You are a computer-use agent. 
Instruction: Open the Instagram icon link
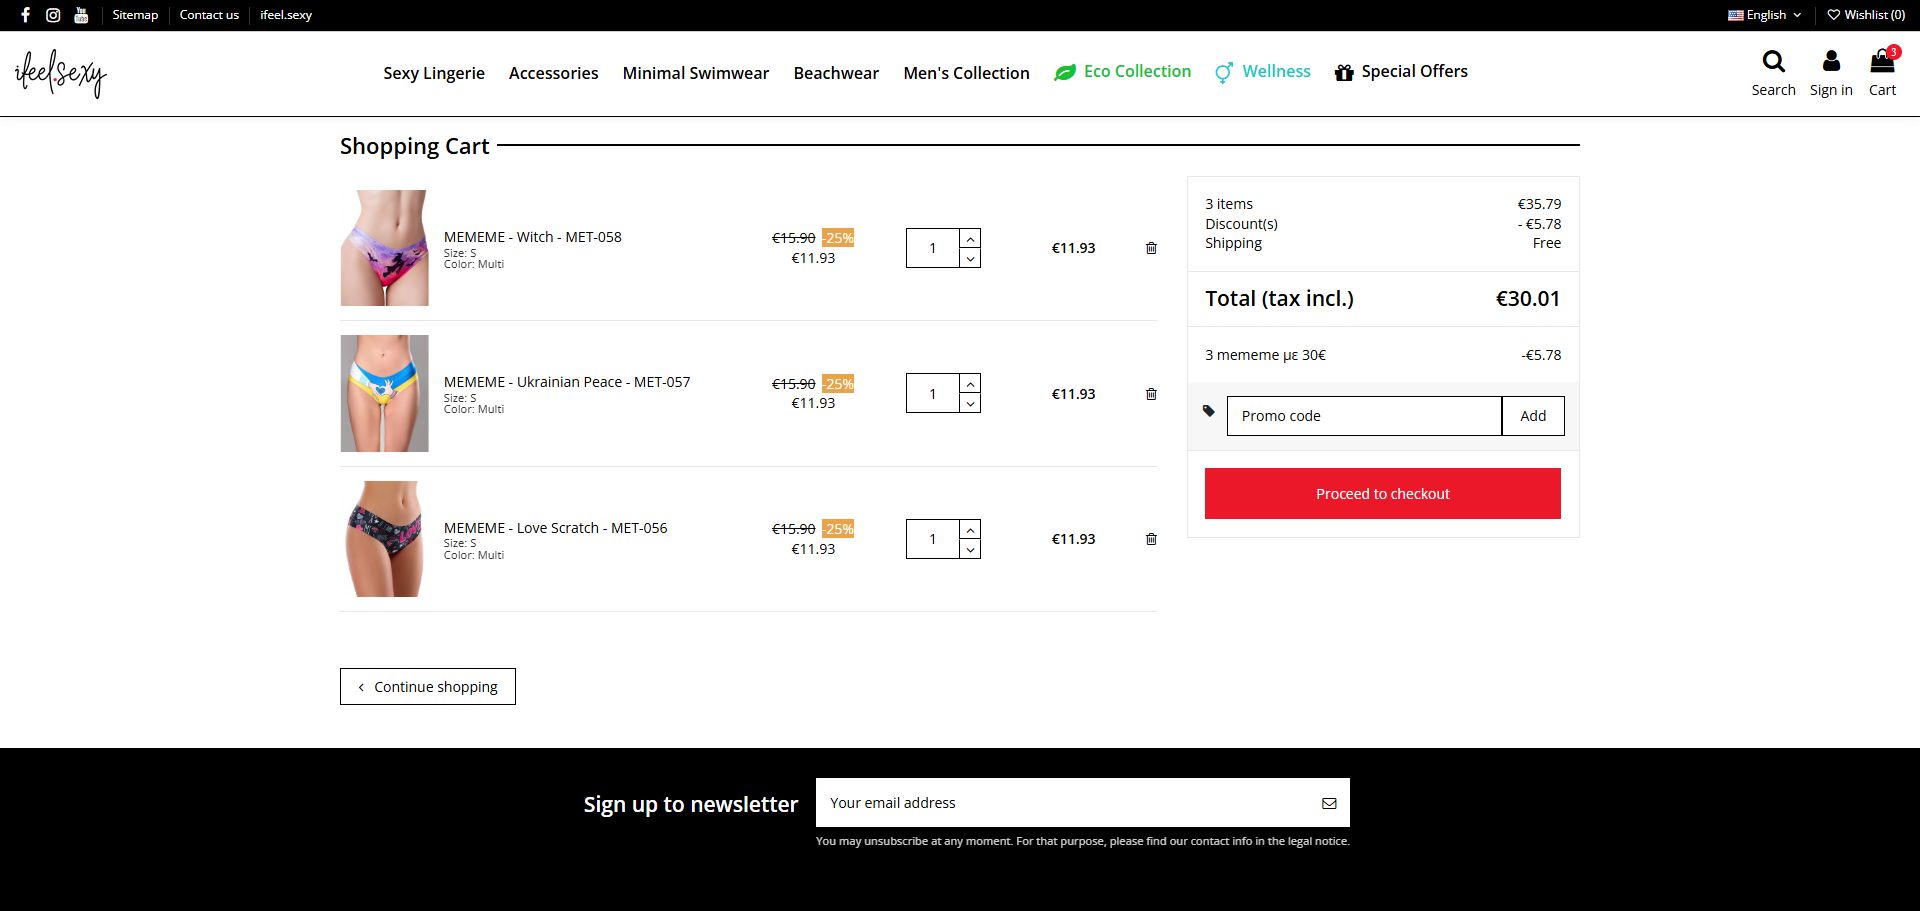click(53, 15)
